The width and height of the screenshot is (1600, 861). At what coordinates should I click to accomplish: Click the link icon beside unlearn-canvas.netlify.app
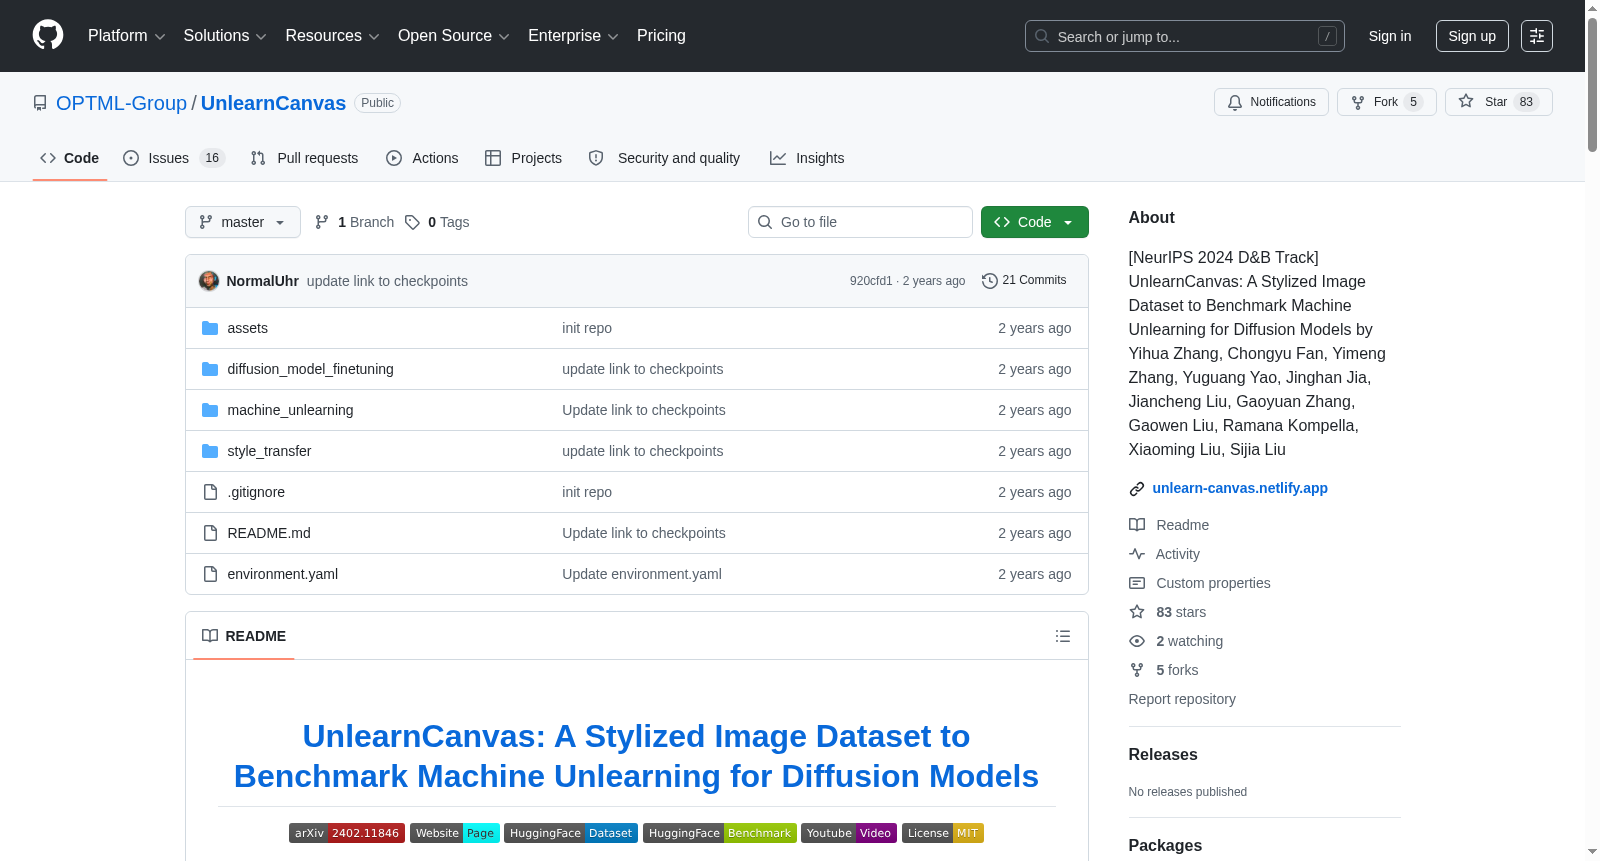tap(1137, 489)
